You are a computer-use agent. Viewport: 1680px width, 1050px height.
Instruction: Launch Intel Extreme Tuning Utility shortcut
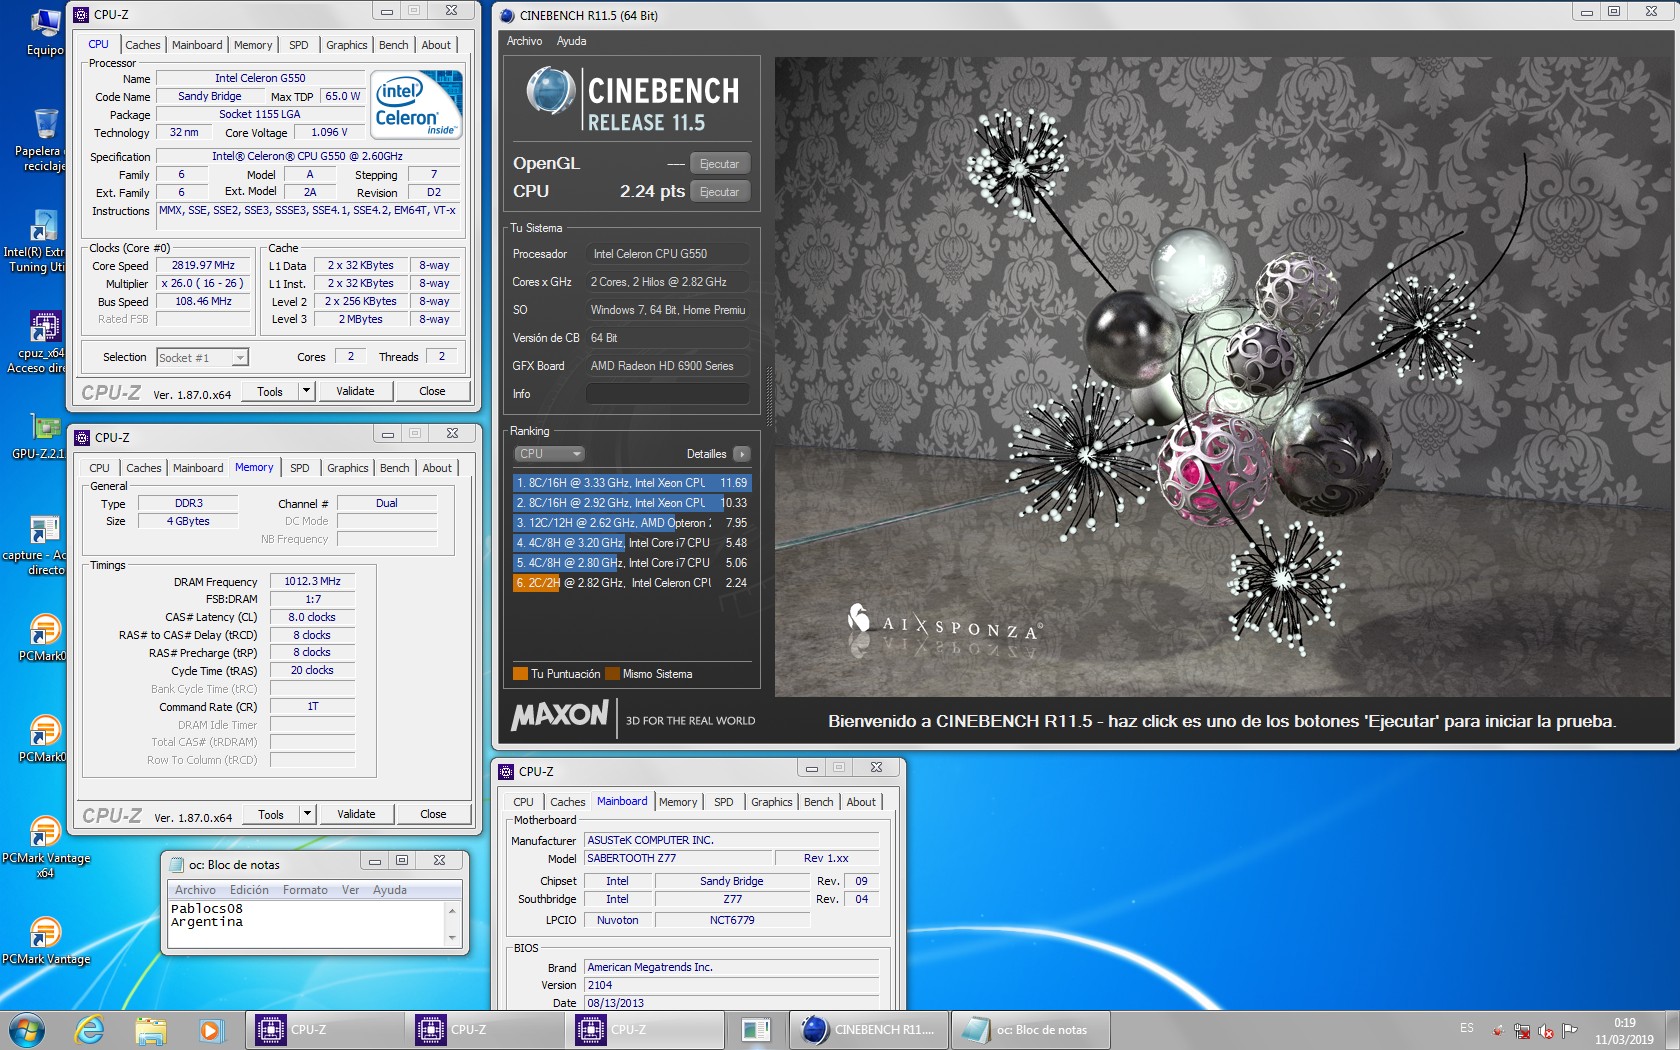click(x=38, y=241)
